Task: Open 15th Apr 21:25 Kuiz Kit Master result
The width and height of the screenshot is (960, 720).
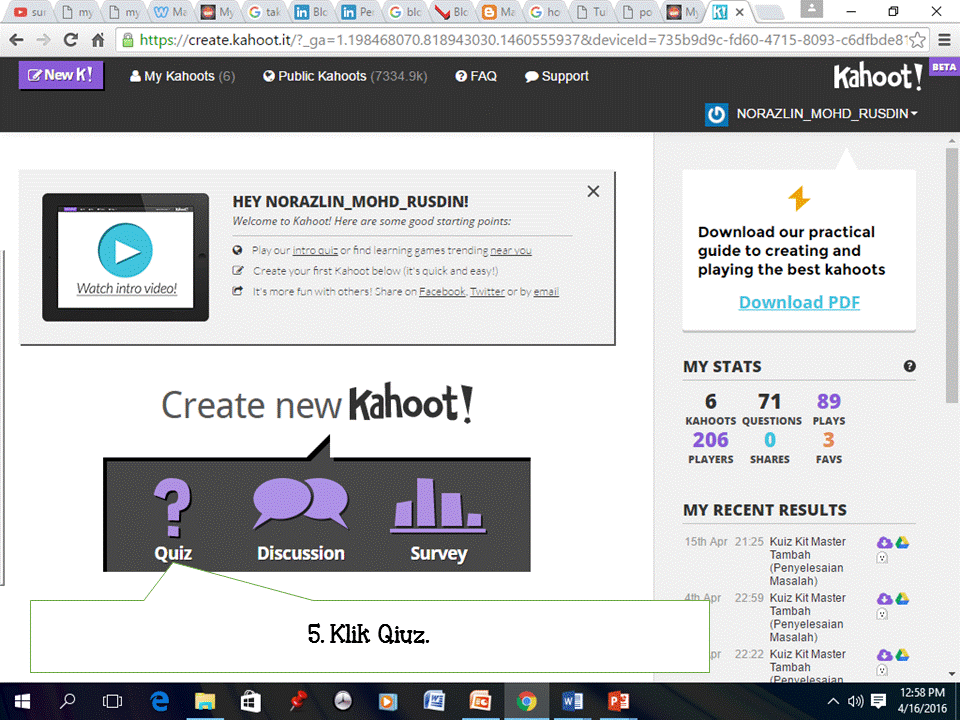Action: click(807, 561)
